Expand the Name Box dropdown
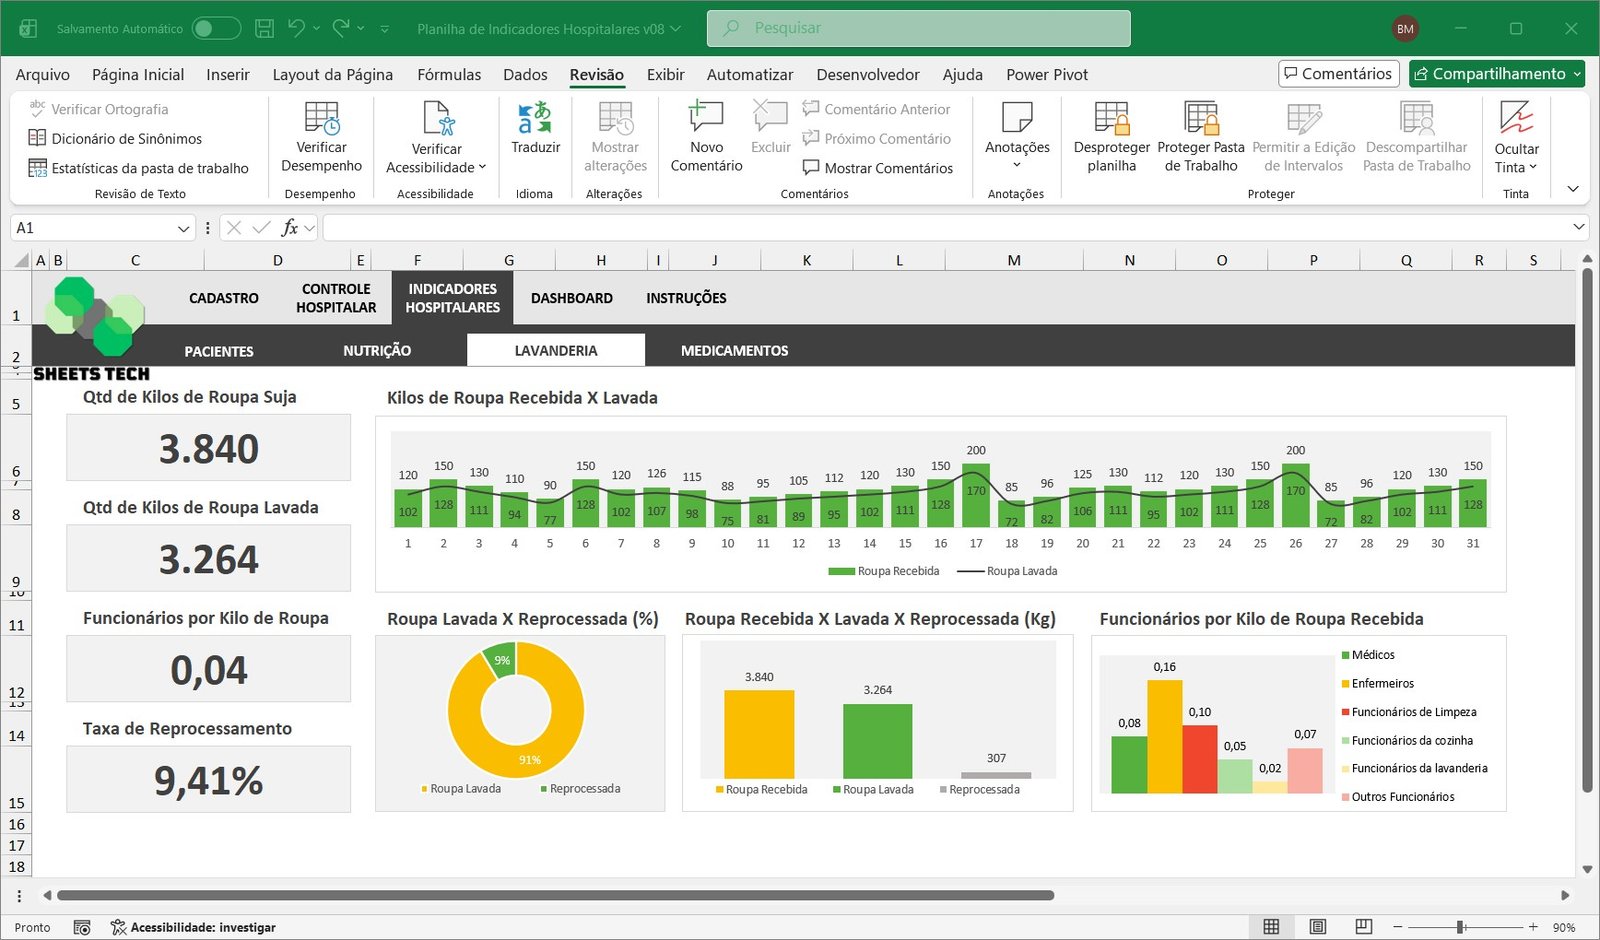This screenshot has height=940, width=1600. (x=183, y=228)
